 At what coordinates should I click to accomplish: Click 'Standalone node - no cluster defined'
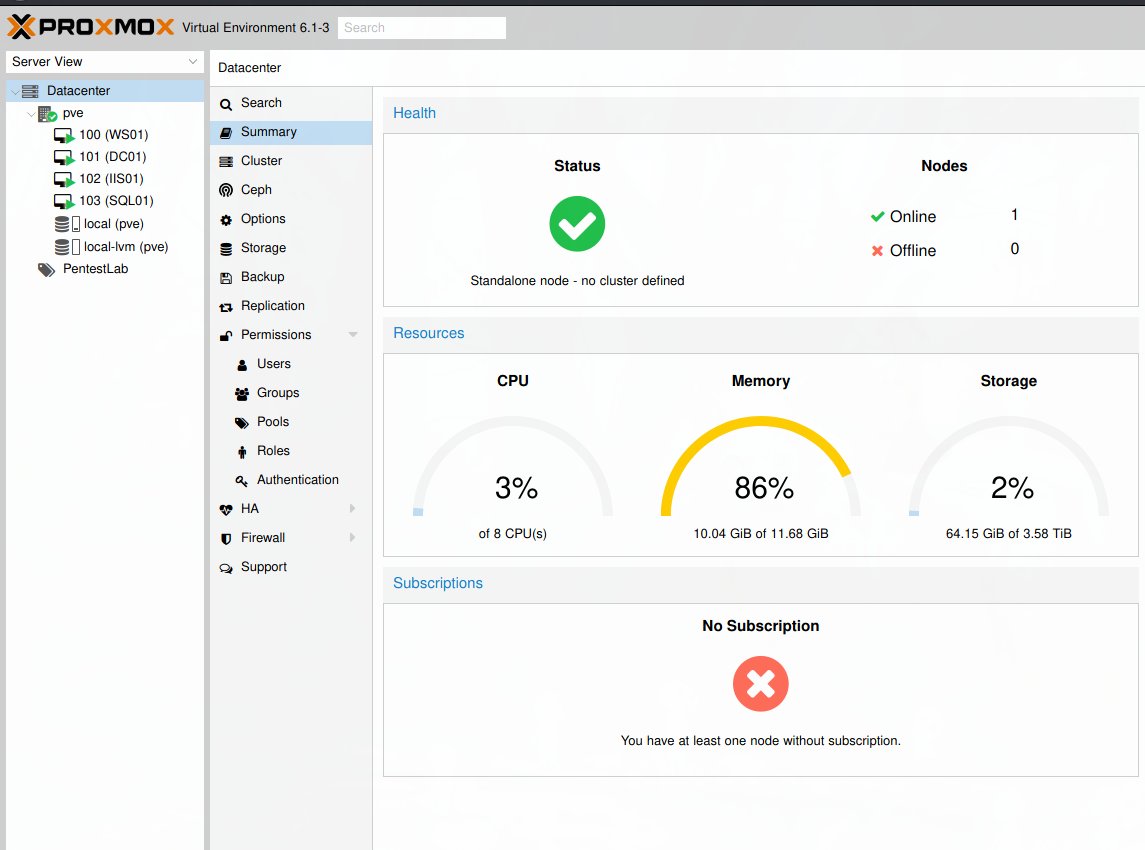[x=577, y=281]
